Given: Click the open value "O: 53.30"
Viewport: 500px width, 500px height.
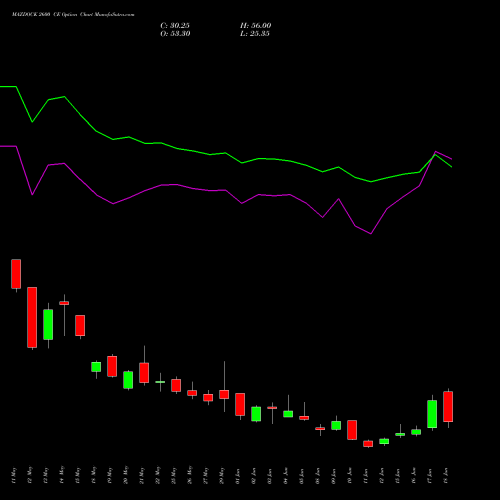Looking at the screenshot, I should point(175,34).
